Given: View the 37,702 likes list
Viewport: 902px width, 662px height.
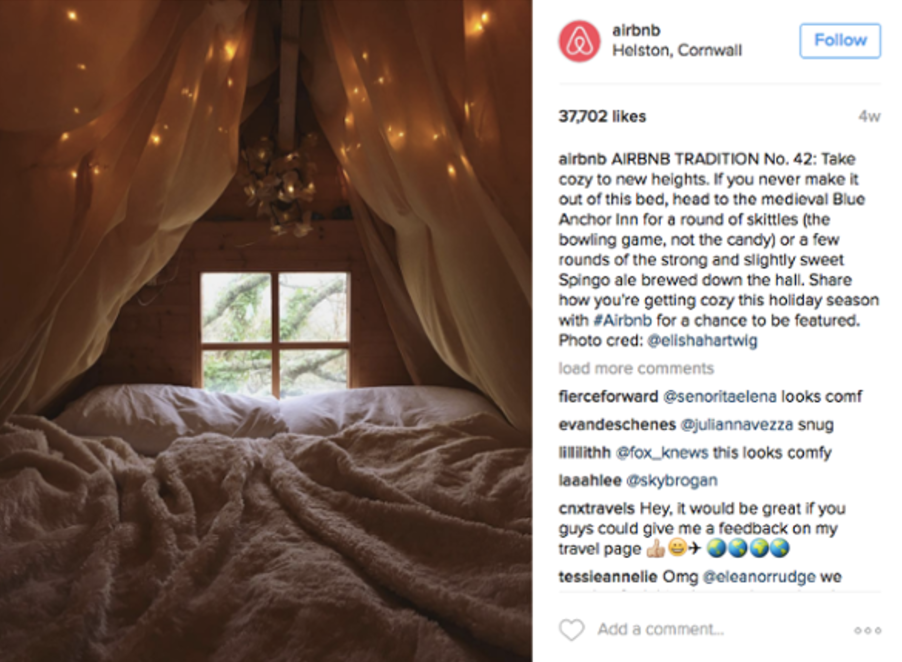Looking at the screenshot, I should (x=602, y=116).
